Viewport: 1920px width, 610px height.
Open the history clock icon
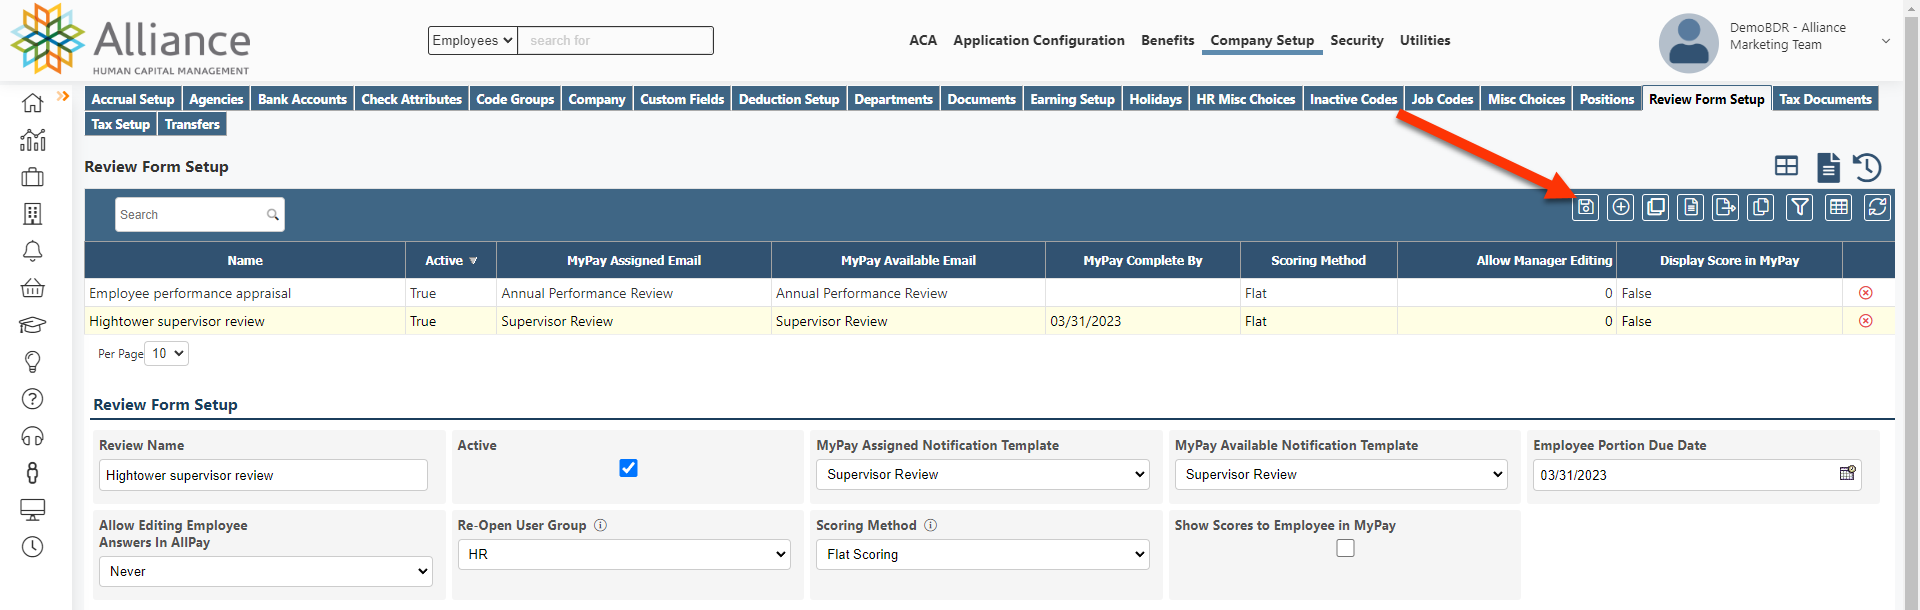(1867, 167)
